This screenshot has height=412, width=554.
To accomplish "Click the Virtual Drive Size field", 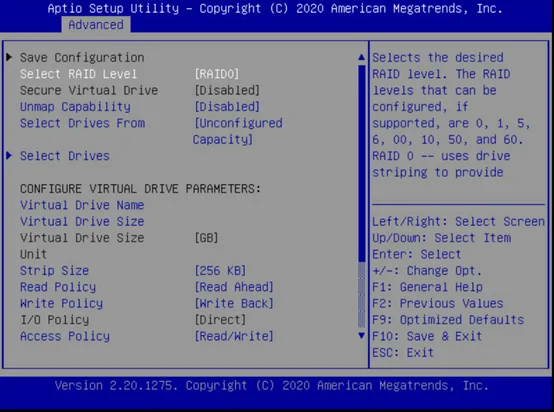I will pos(82,222).
